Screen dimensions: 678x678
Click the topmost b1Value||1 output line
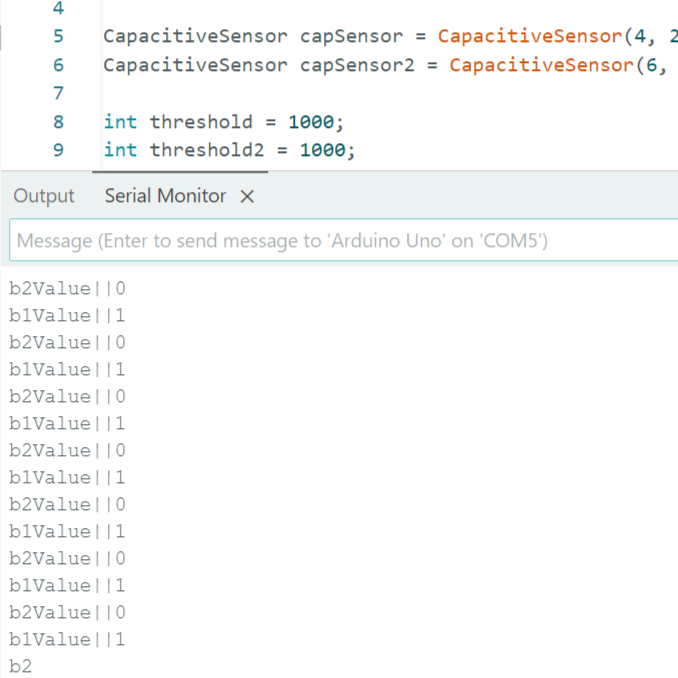click(67, 316)
